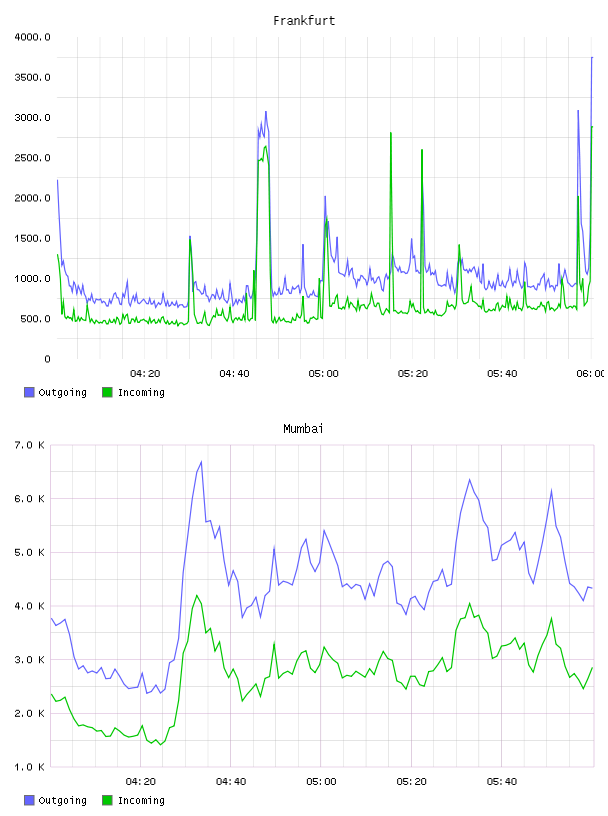Click the 04:20 time label in Frankfurt chart
The image size is (608, 816).
145,374
